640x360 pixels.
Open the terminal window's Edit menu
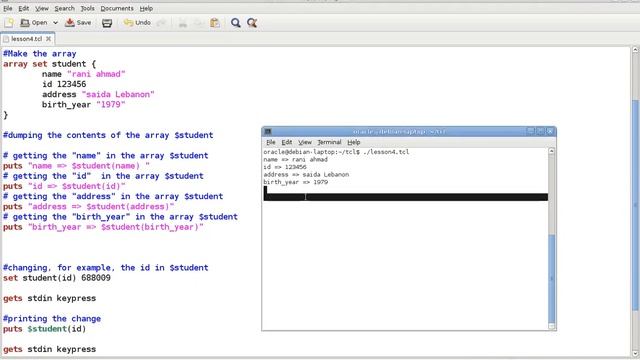[x=287, y=142]
